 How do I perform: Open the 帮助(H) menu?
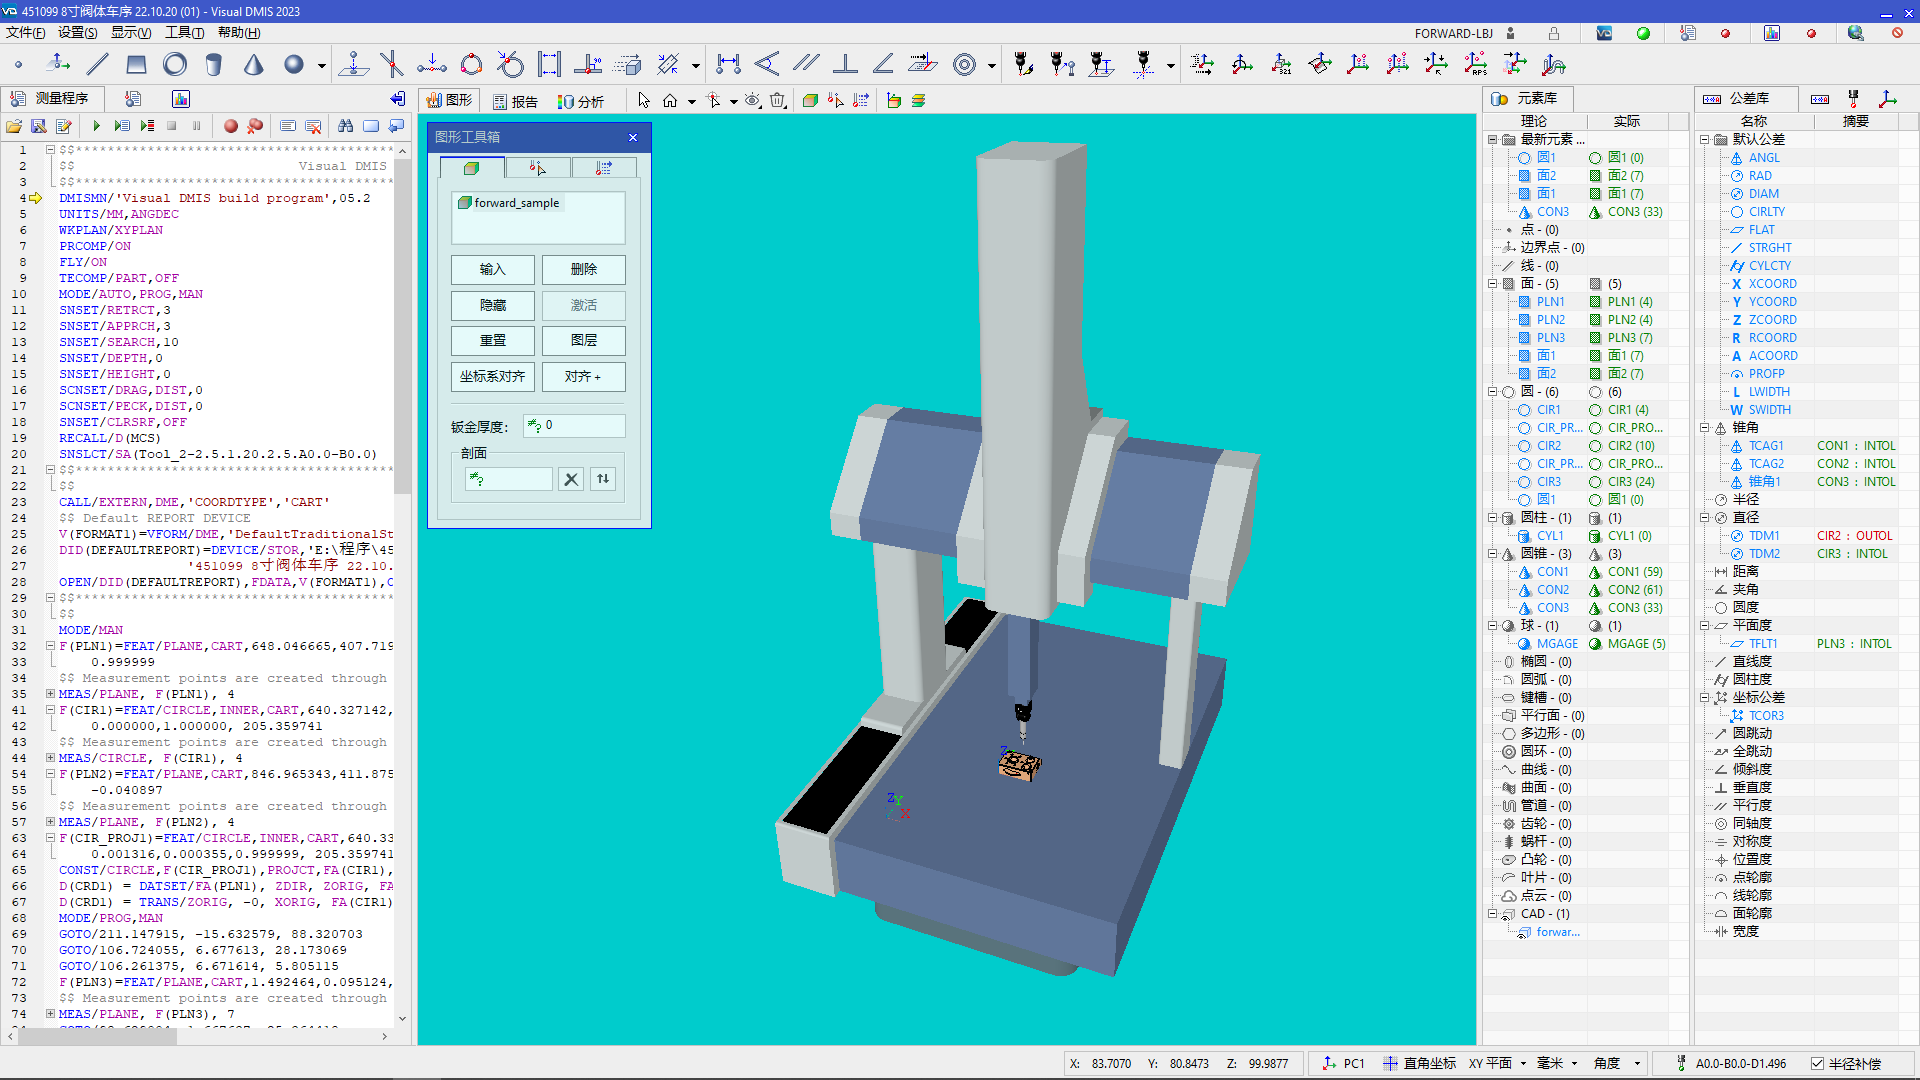coord(239,33)
